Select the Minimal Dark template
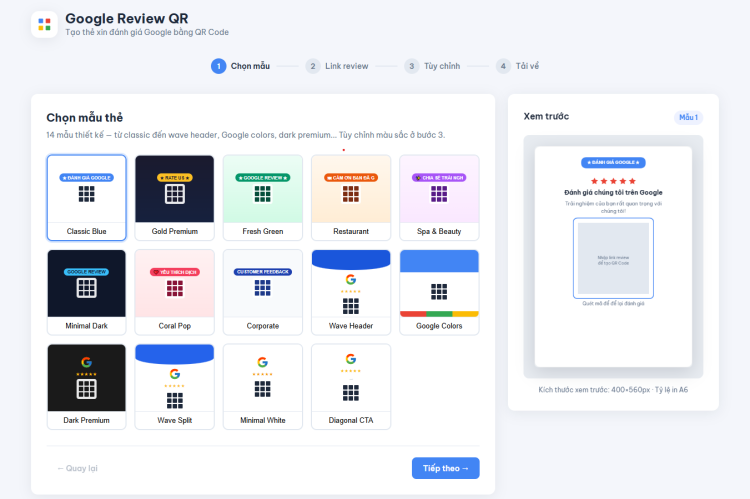Image resolution: width=750 pixels, height=499 pixels. click(x=87, y=292)
